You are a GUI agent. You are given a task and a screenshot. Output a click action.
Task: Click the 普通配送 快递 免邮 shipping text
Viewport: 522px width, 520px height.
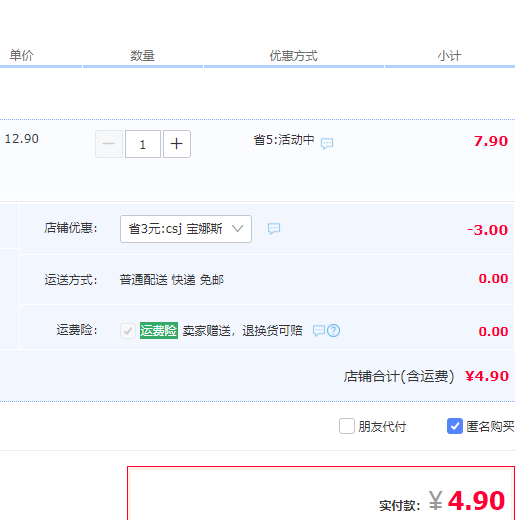tap(172, 280)
